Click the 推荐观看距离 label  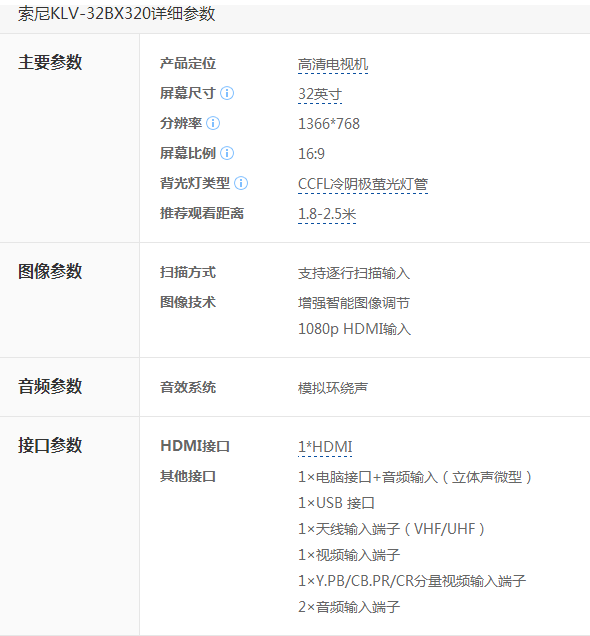[202, 213]
